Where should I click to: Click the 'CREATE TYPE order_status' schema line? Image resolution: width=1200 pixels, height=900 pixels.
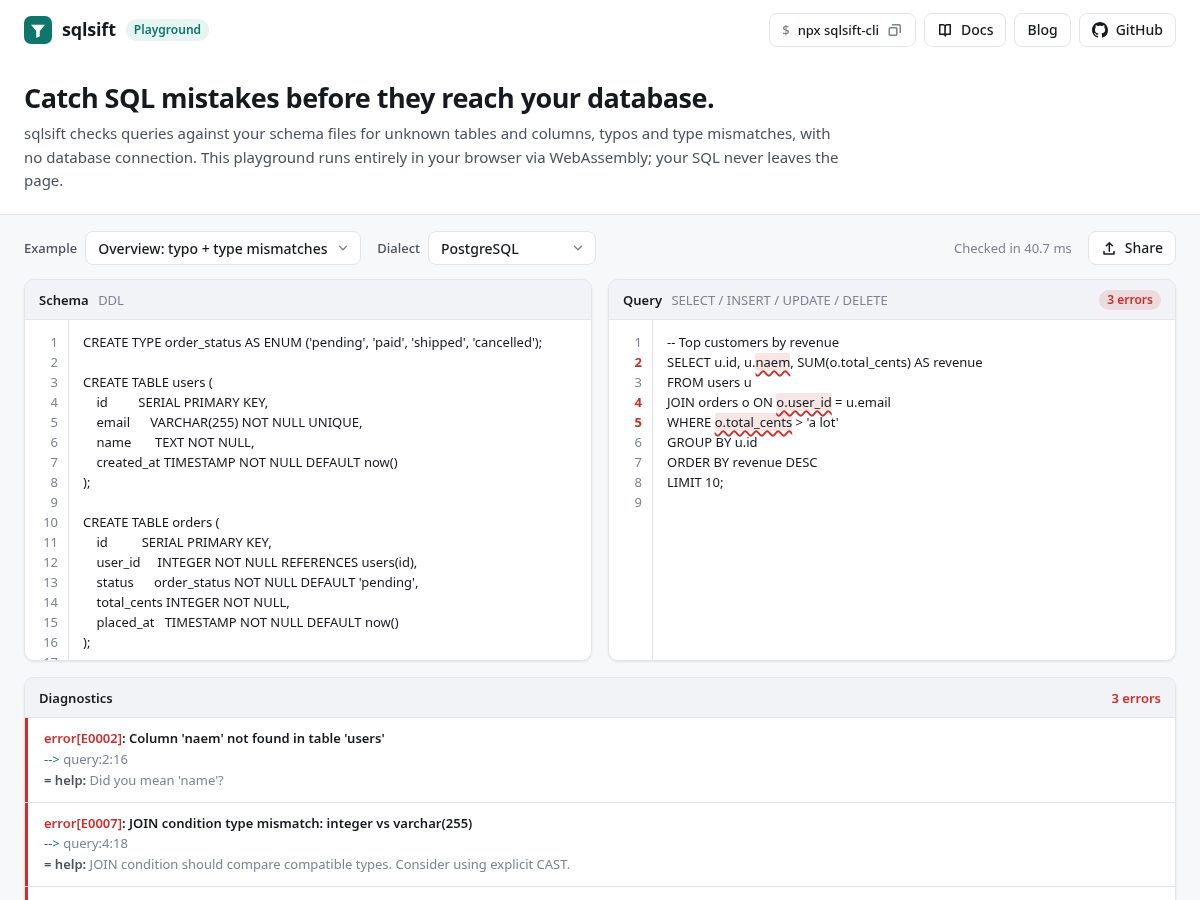[312, 342]
